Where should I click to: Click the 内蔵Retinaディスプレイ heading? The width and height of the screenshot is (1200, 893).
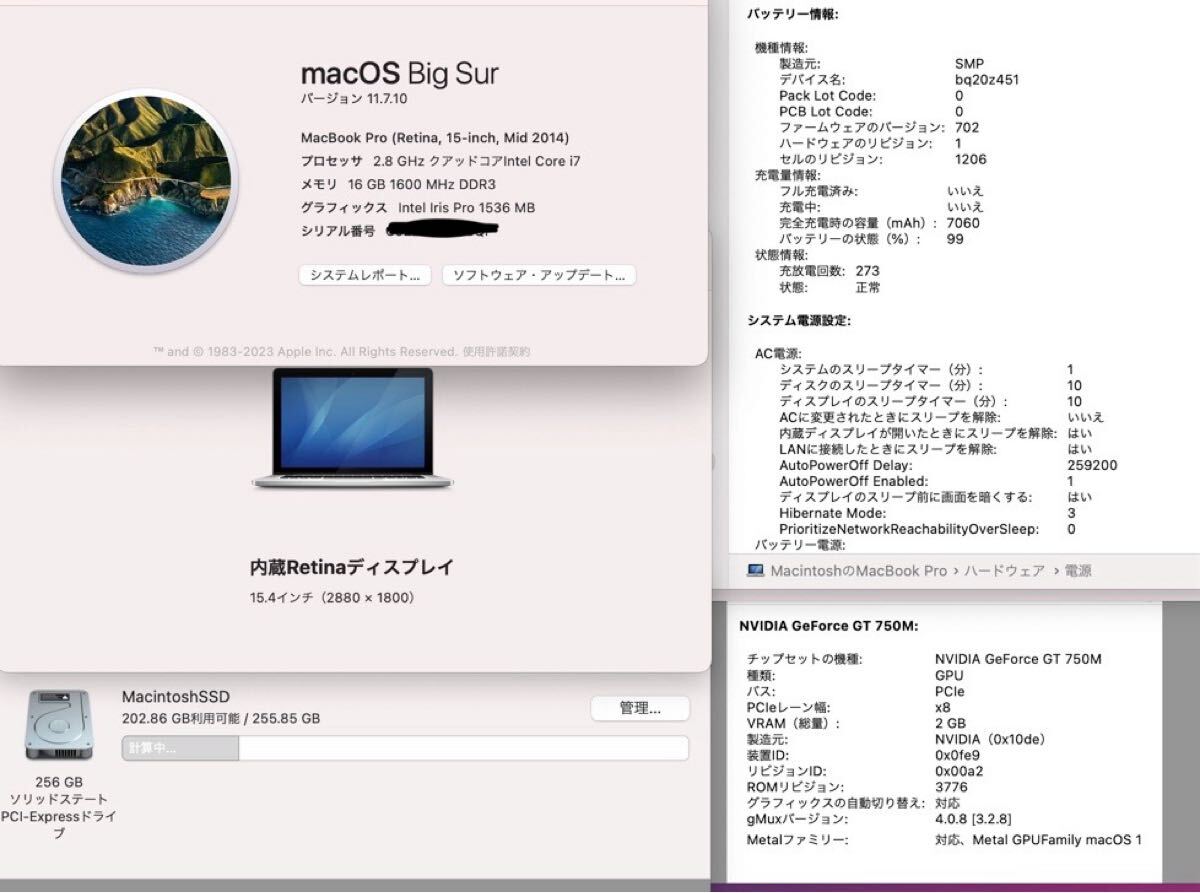pyautogui.click(x=352, y=568)
